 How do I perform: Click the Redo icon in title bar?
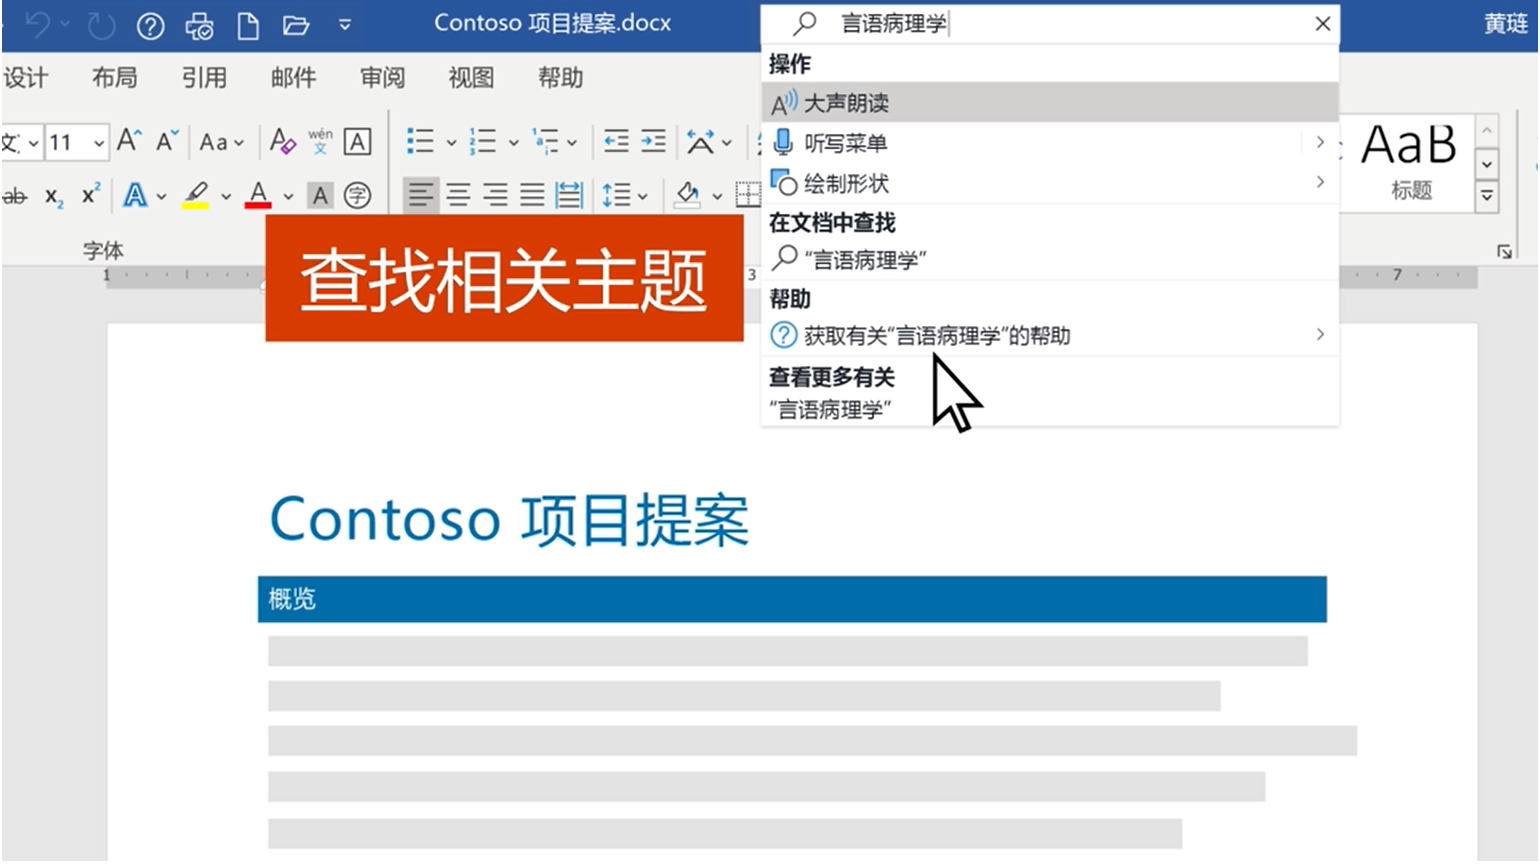(101, 25)
